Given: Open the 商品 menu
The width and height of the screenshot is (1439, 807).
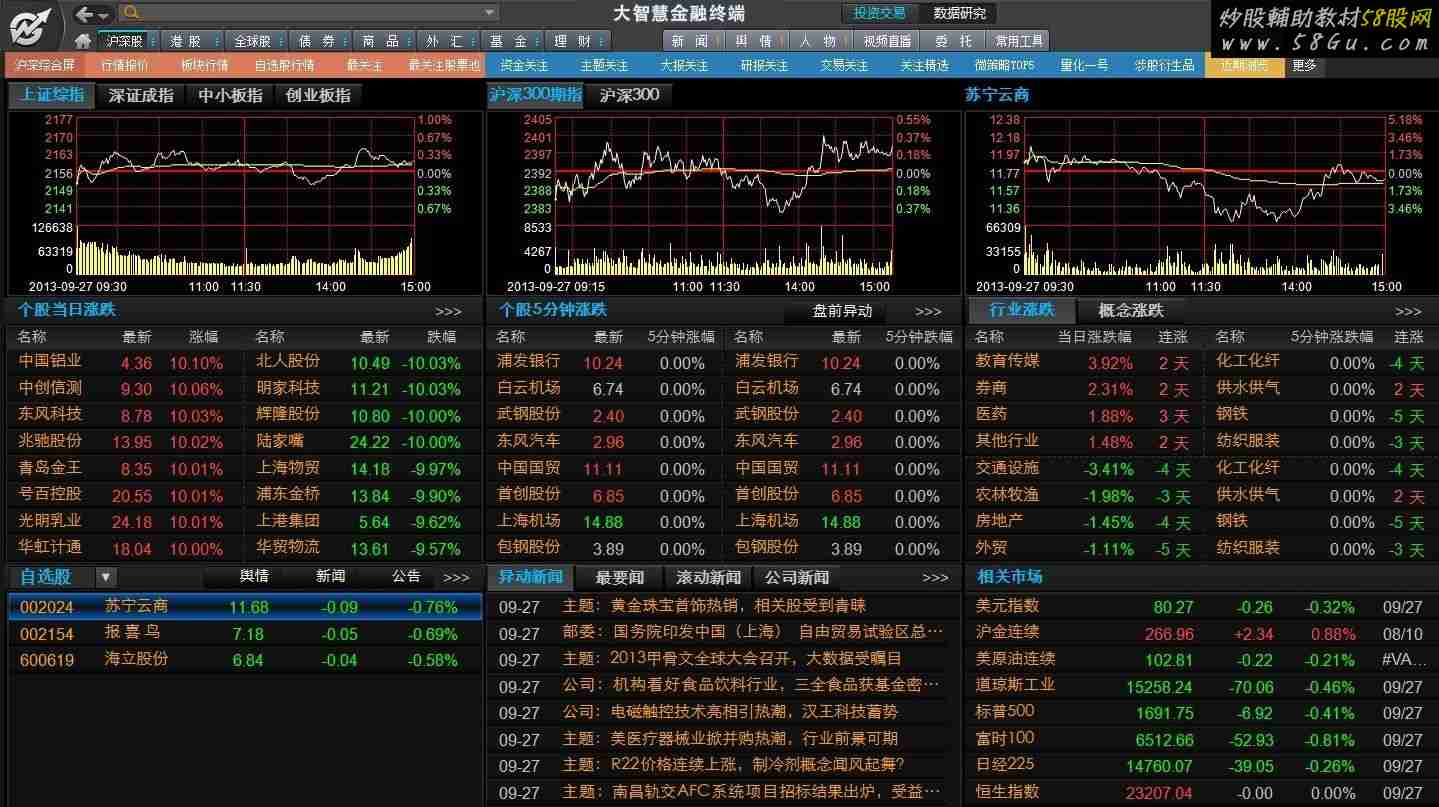Looking at the screenshot, I should pyautogui.click(x=382, y=41).
